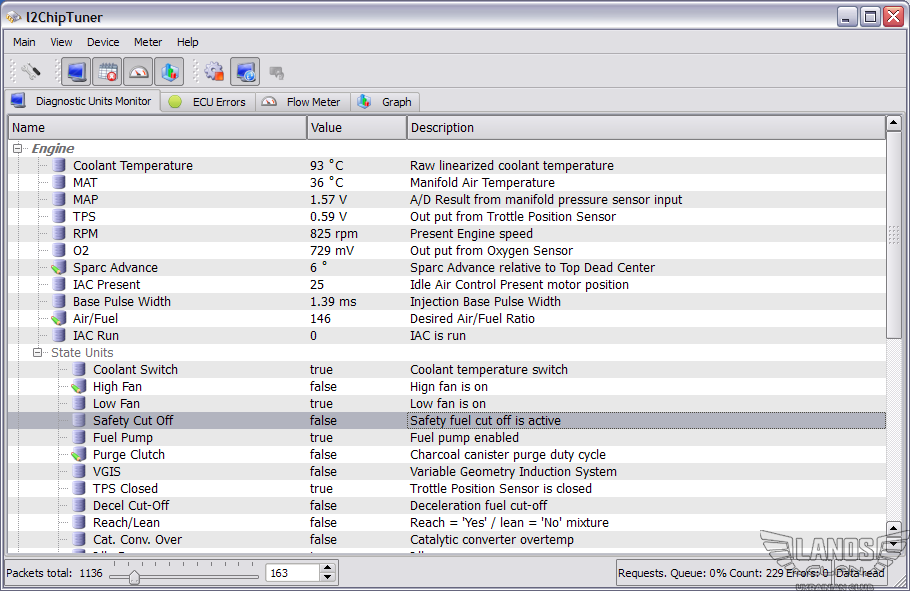Click the pencil-marked icon beside Sparc Advance

[59, 268]
